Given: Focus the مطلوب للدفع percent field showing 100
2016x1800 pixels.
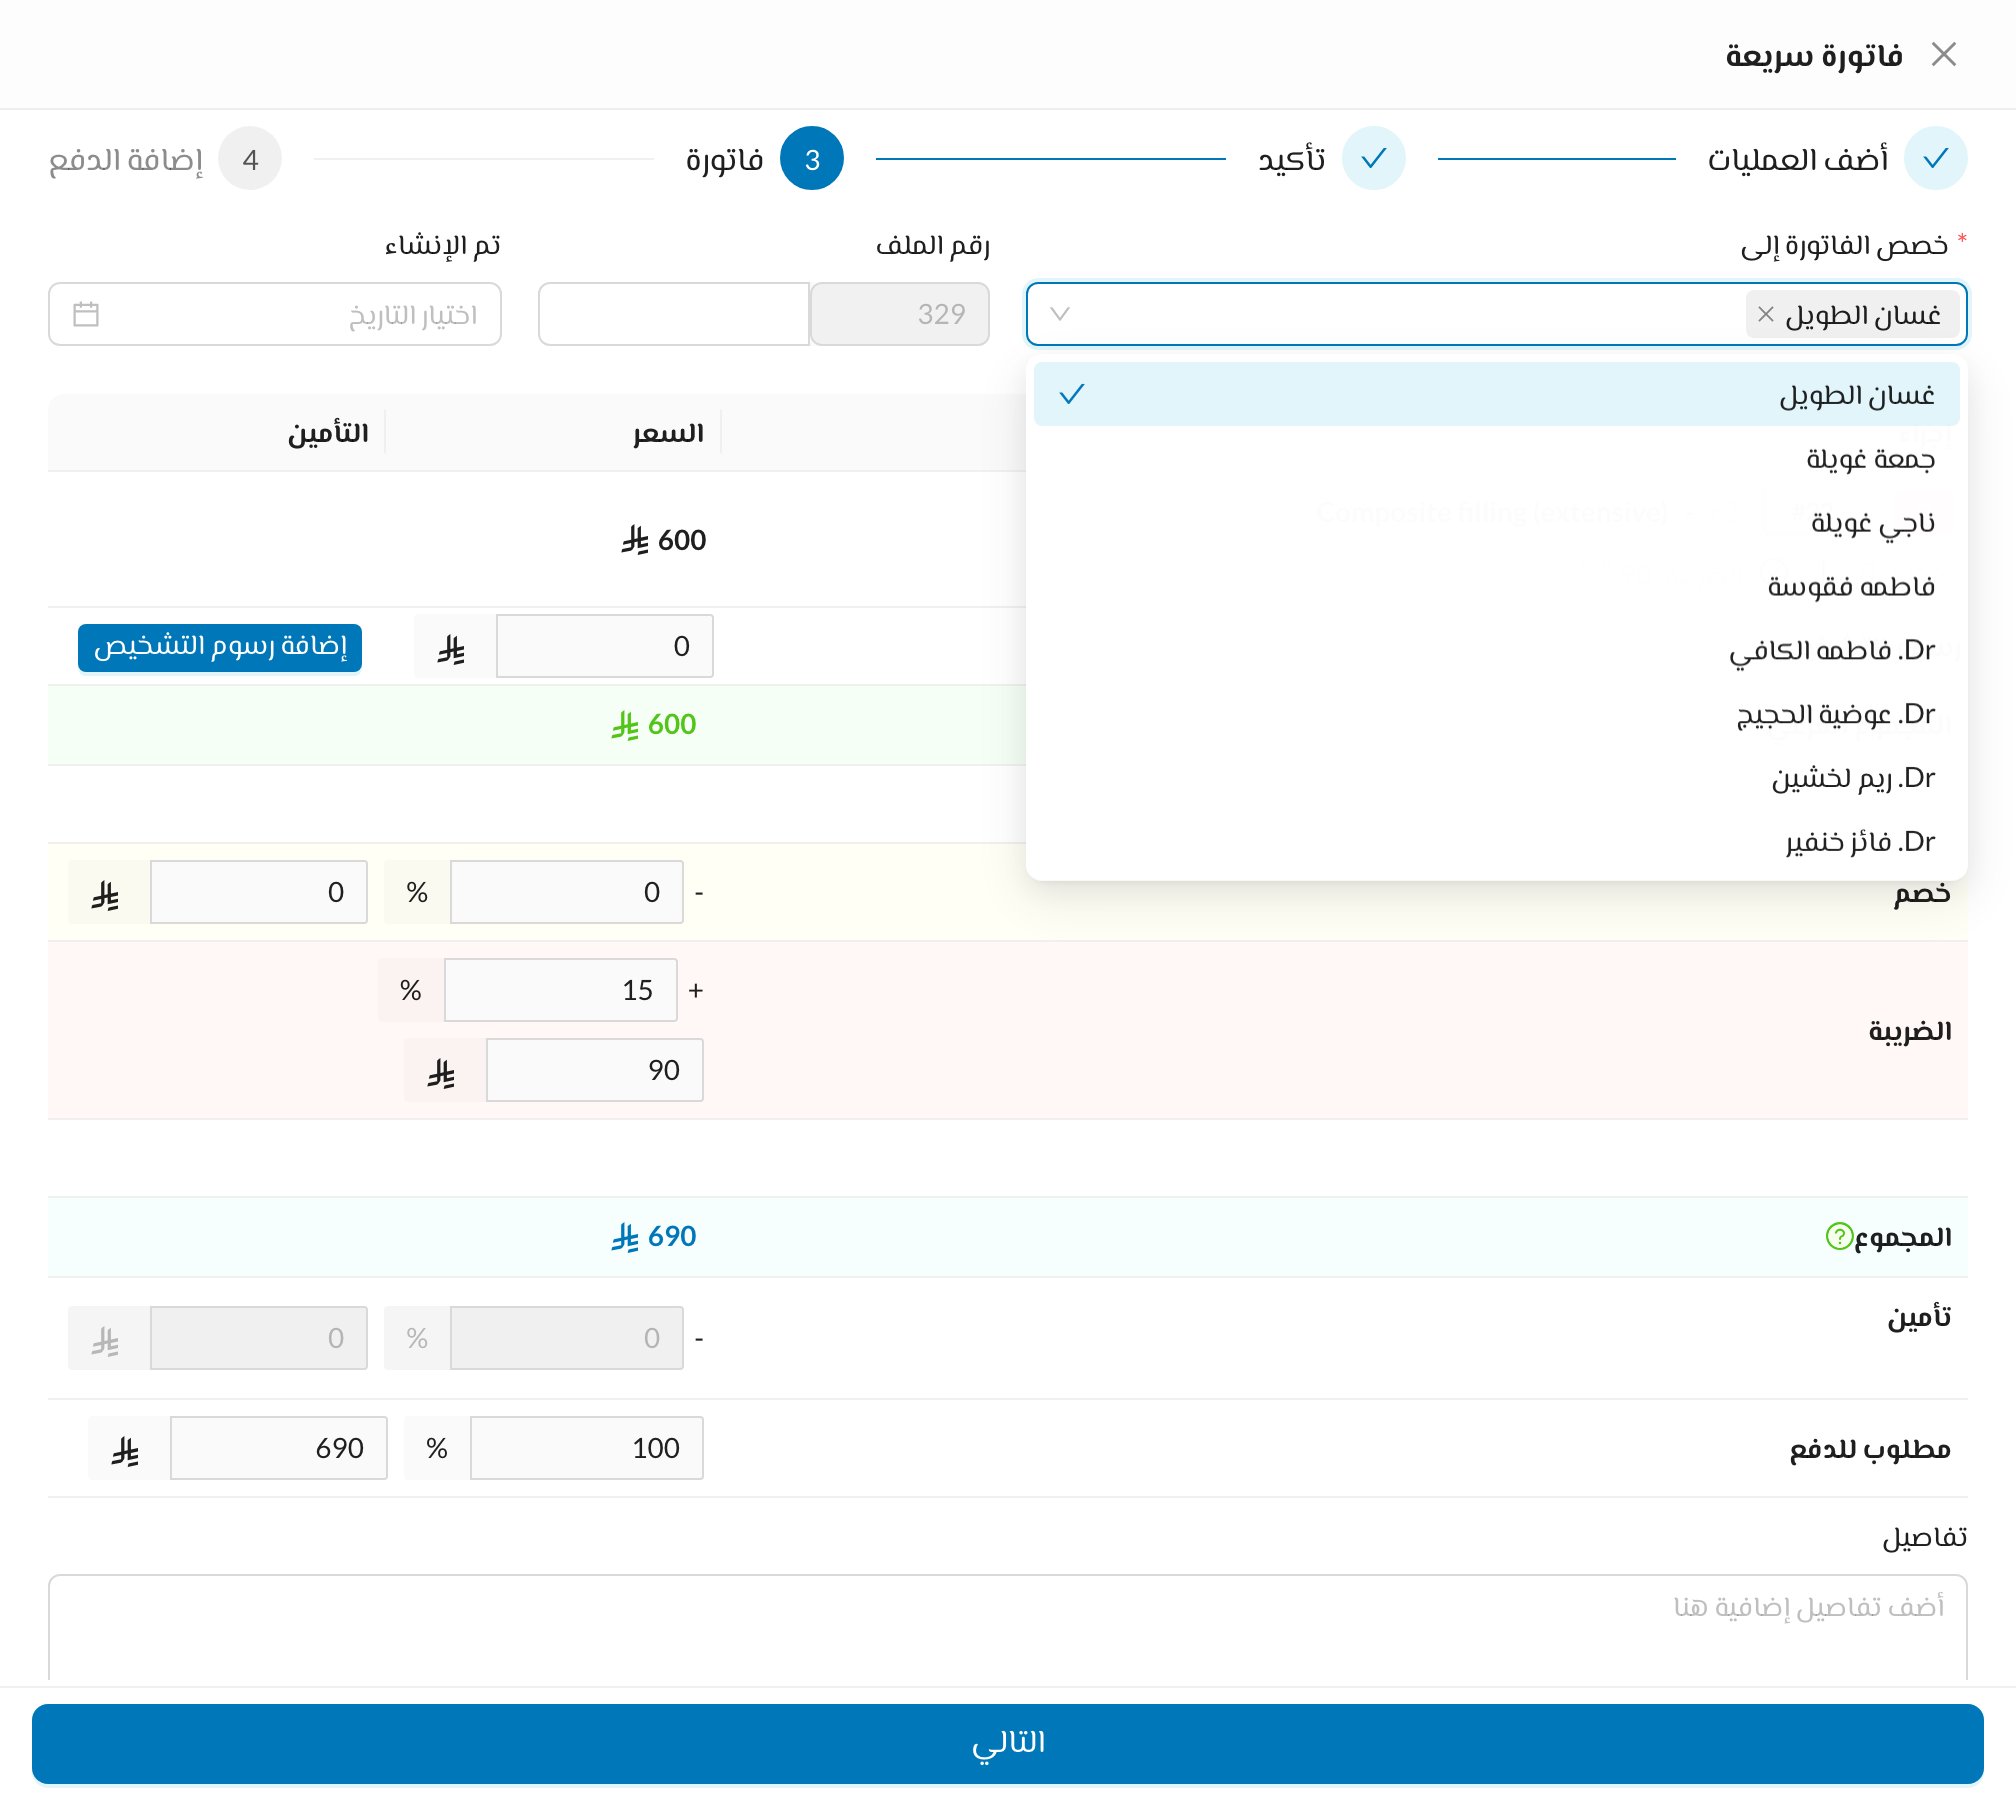Looking at the screenshot, I should tap(587, 1448).
